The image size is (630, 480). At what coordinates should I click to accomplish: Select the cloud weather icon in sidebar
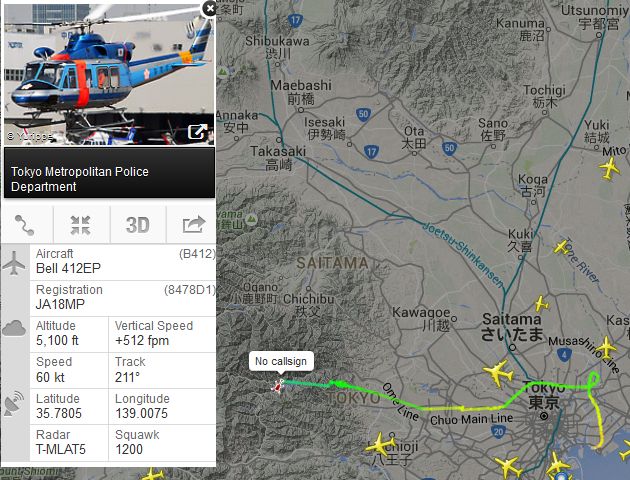pos(14,328)
